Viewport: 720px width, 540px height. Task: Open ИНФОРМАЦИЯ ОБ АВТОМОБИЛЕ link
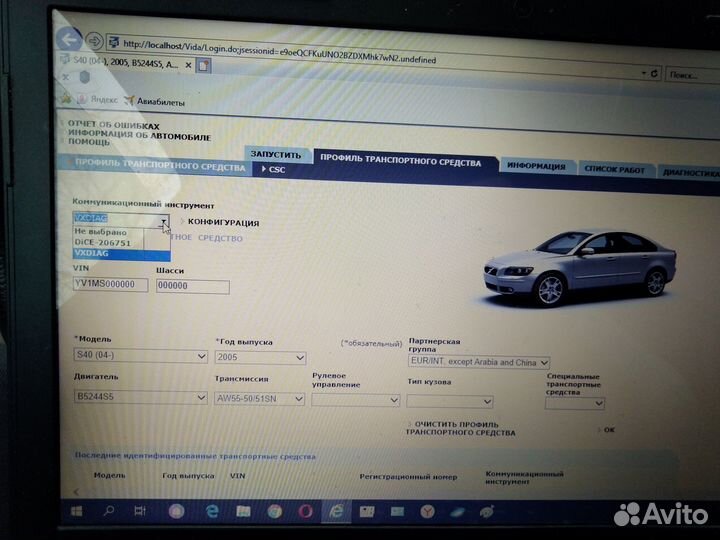139,135
